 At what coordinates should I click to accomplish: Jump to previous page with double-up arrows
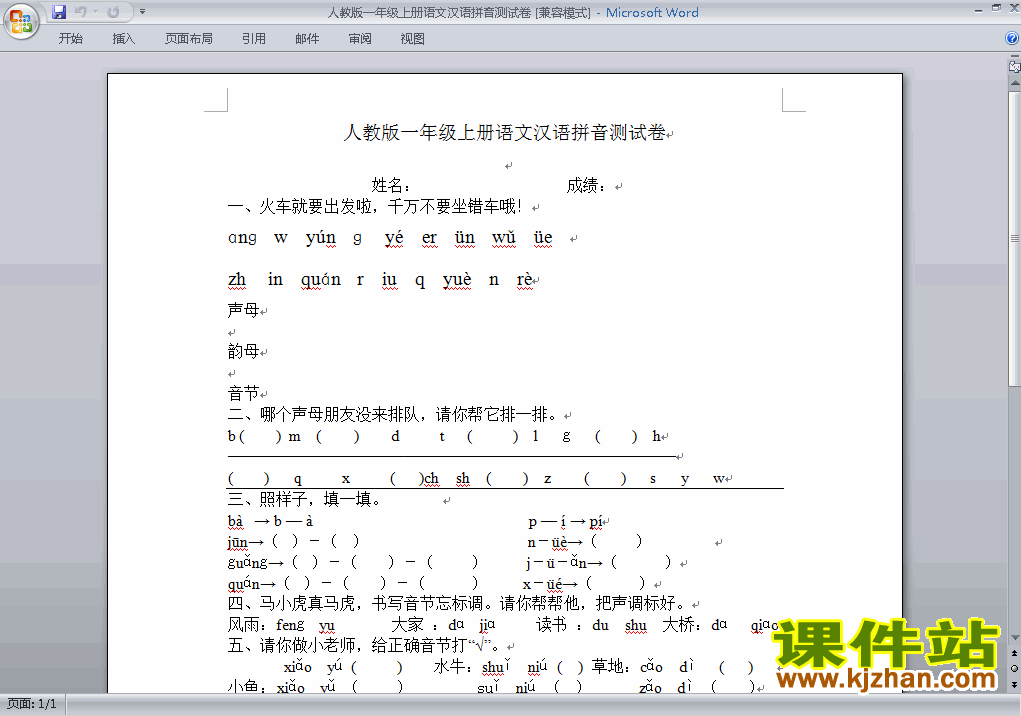[1014, 653]
